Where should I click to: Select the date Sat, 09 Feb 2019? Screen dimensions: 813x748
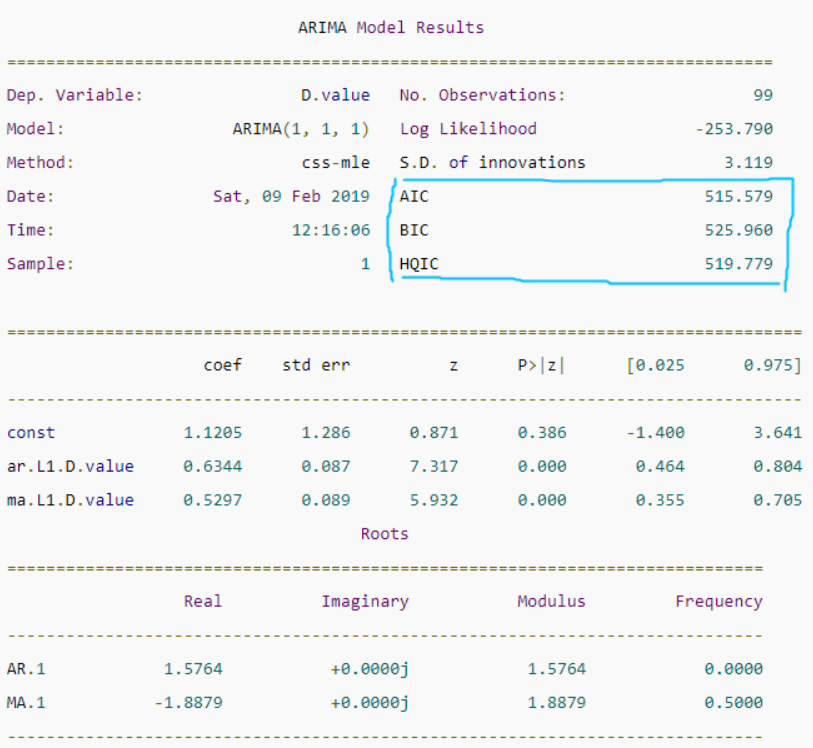[x=291, y=197]
